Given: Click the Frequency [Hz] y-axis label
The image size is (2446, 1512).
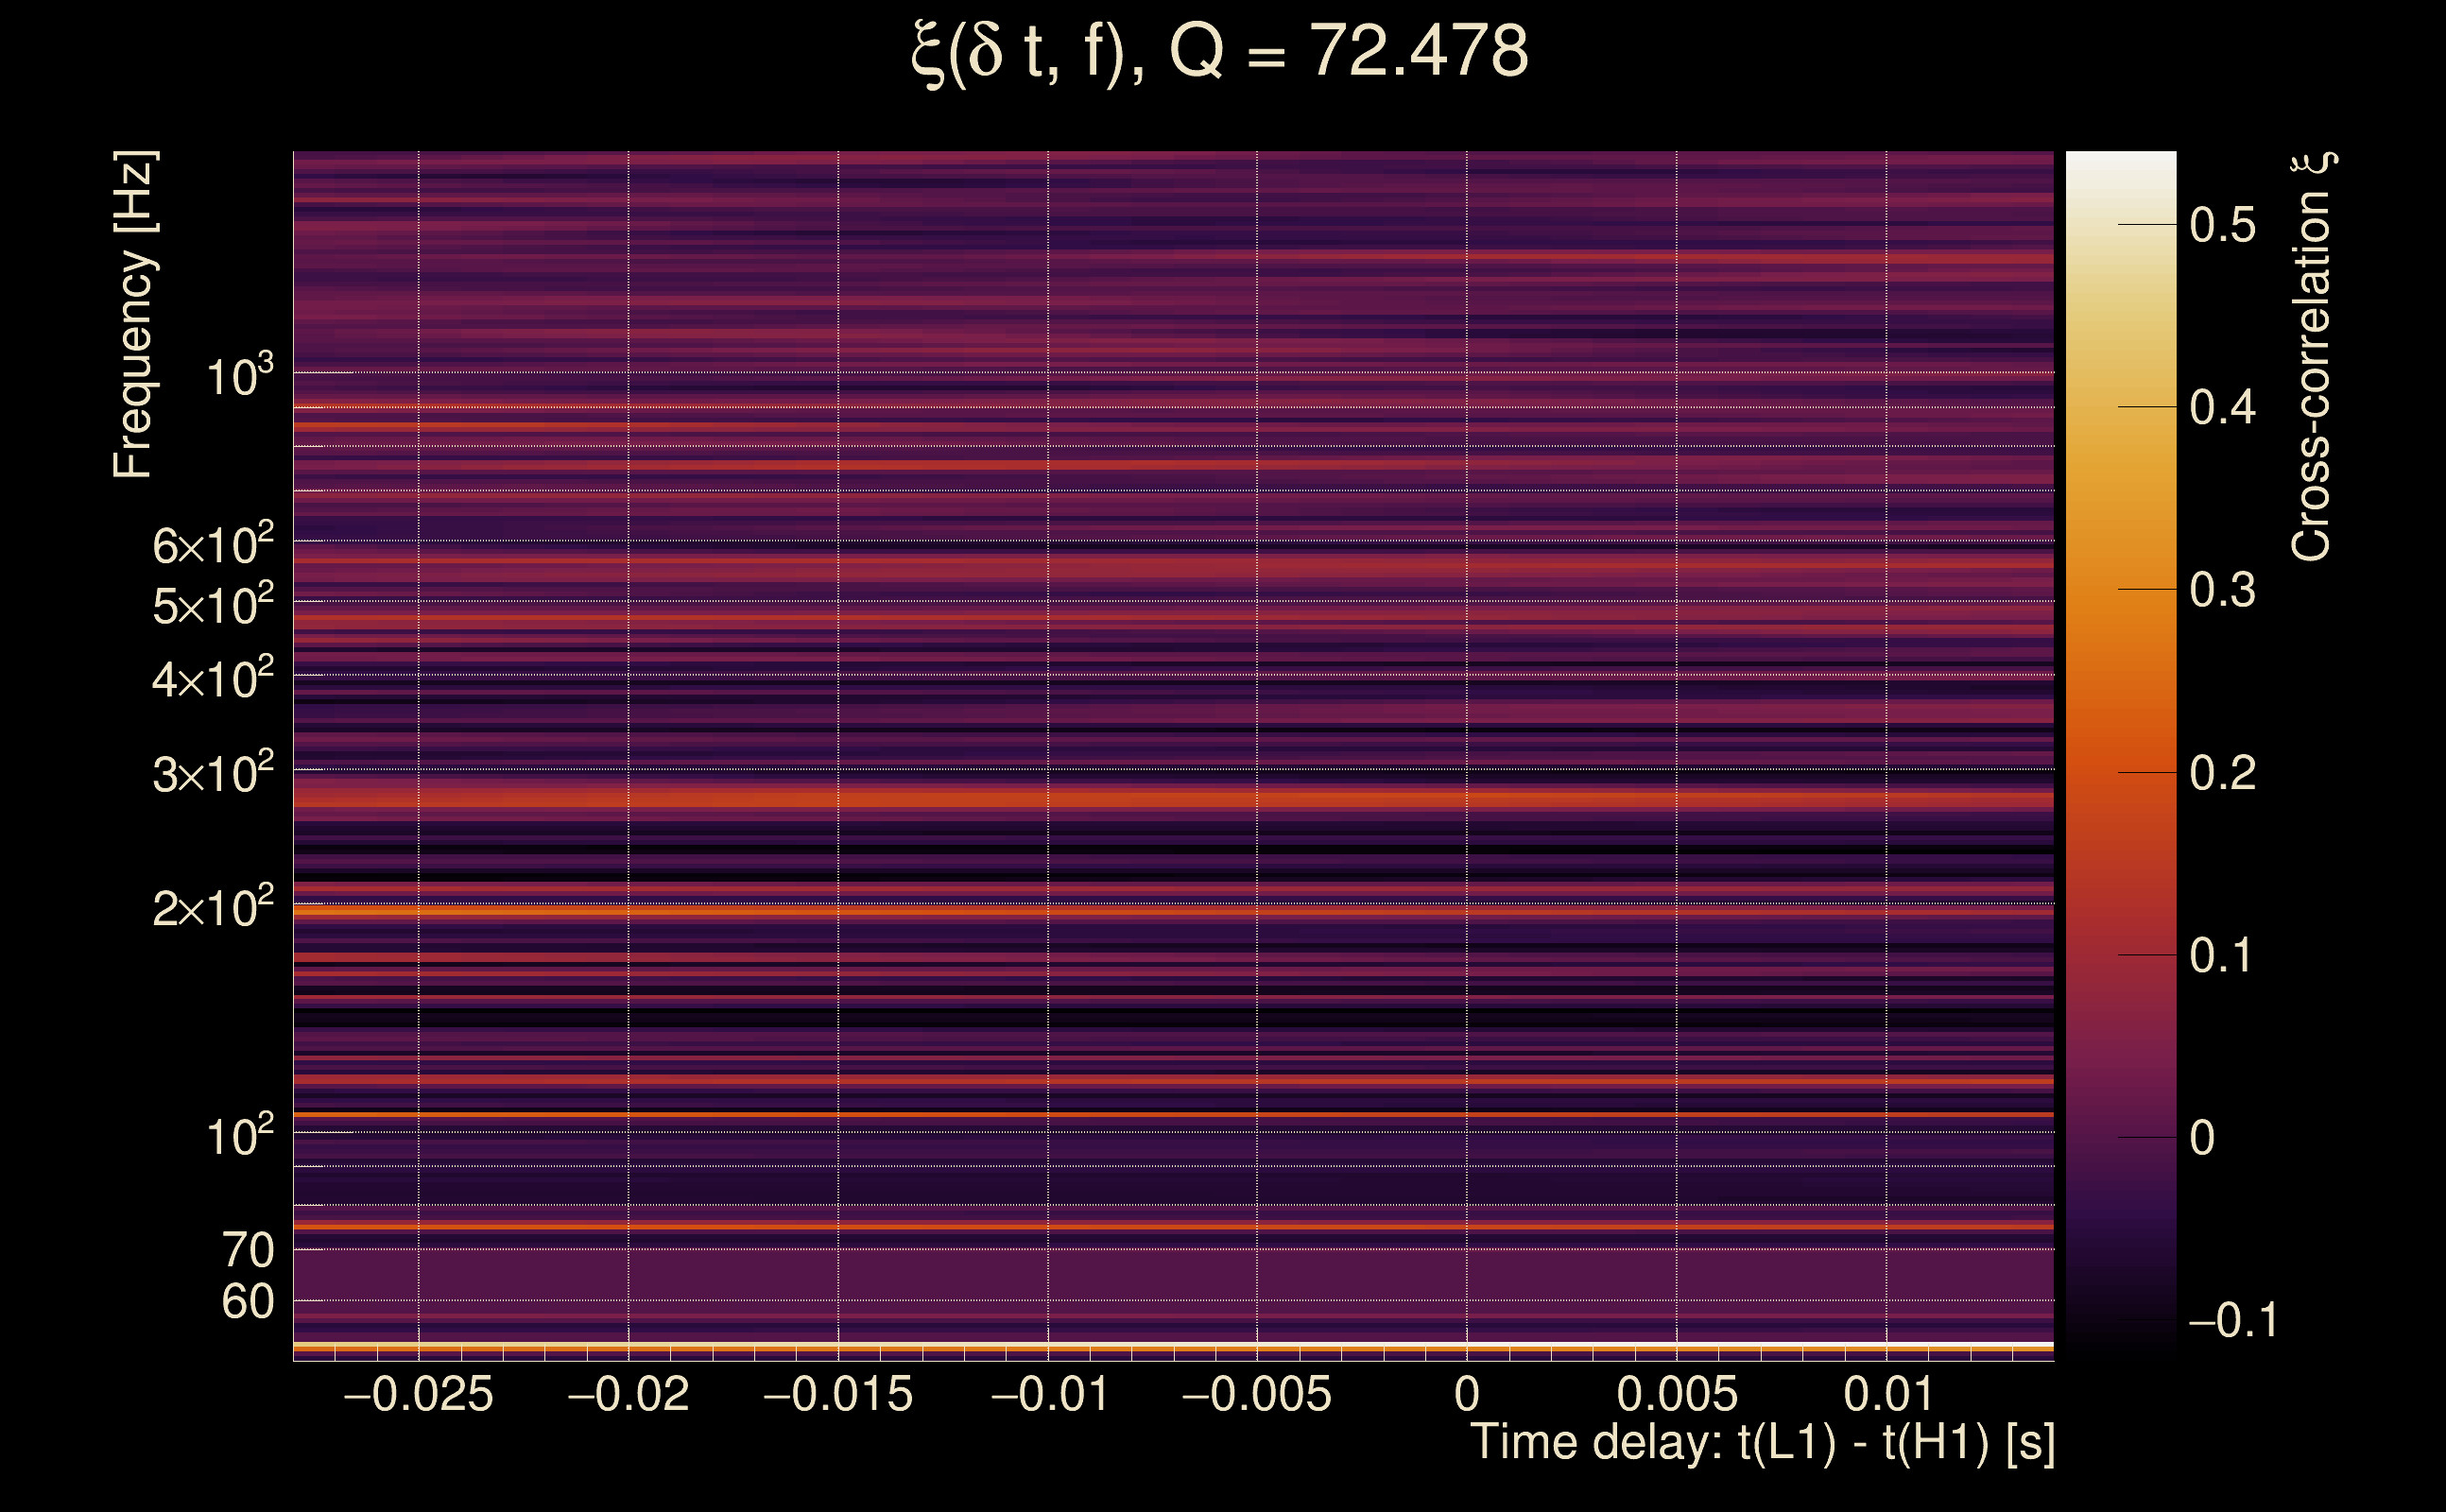Looking at the screenshot, I should [134, 315].
